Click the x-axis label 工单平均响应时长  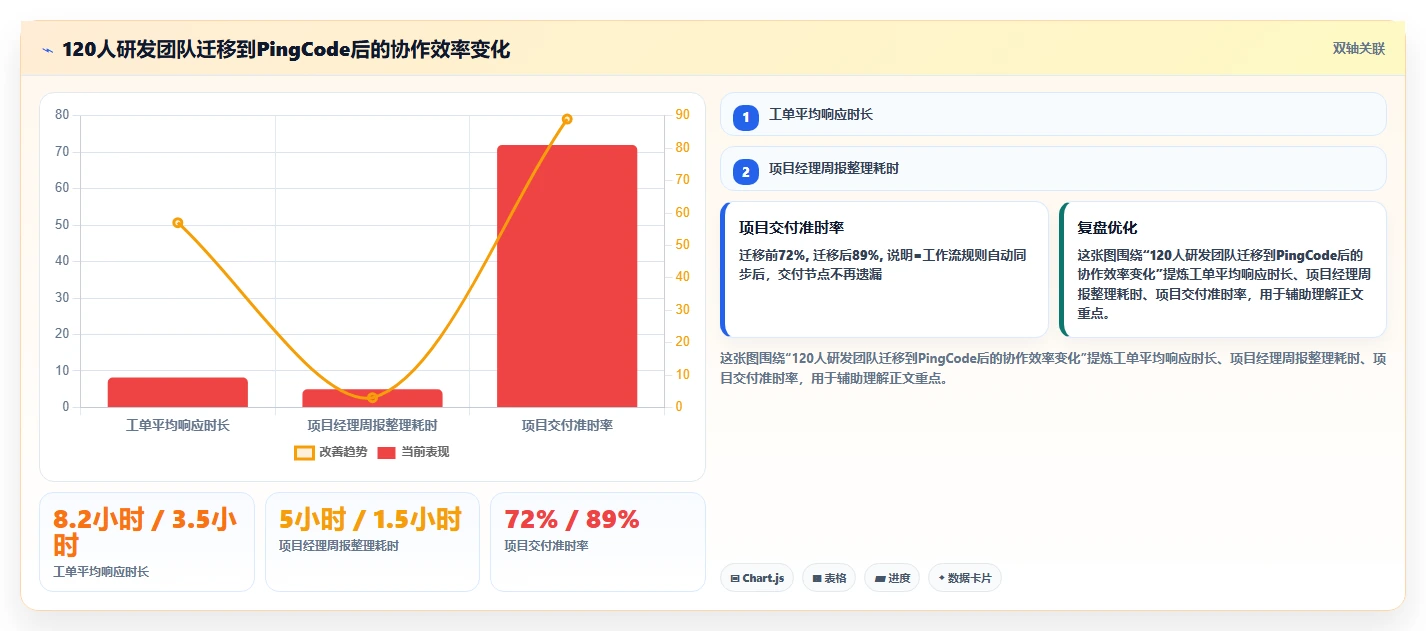click(178, 425)
